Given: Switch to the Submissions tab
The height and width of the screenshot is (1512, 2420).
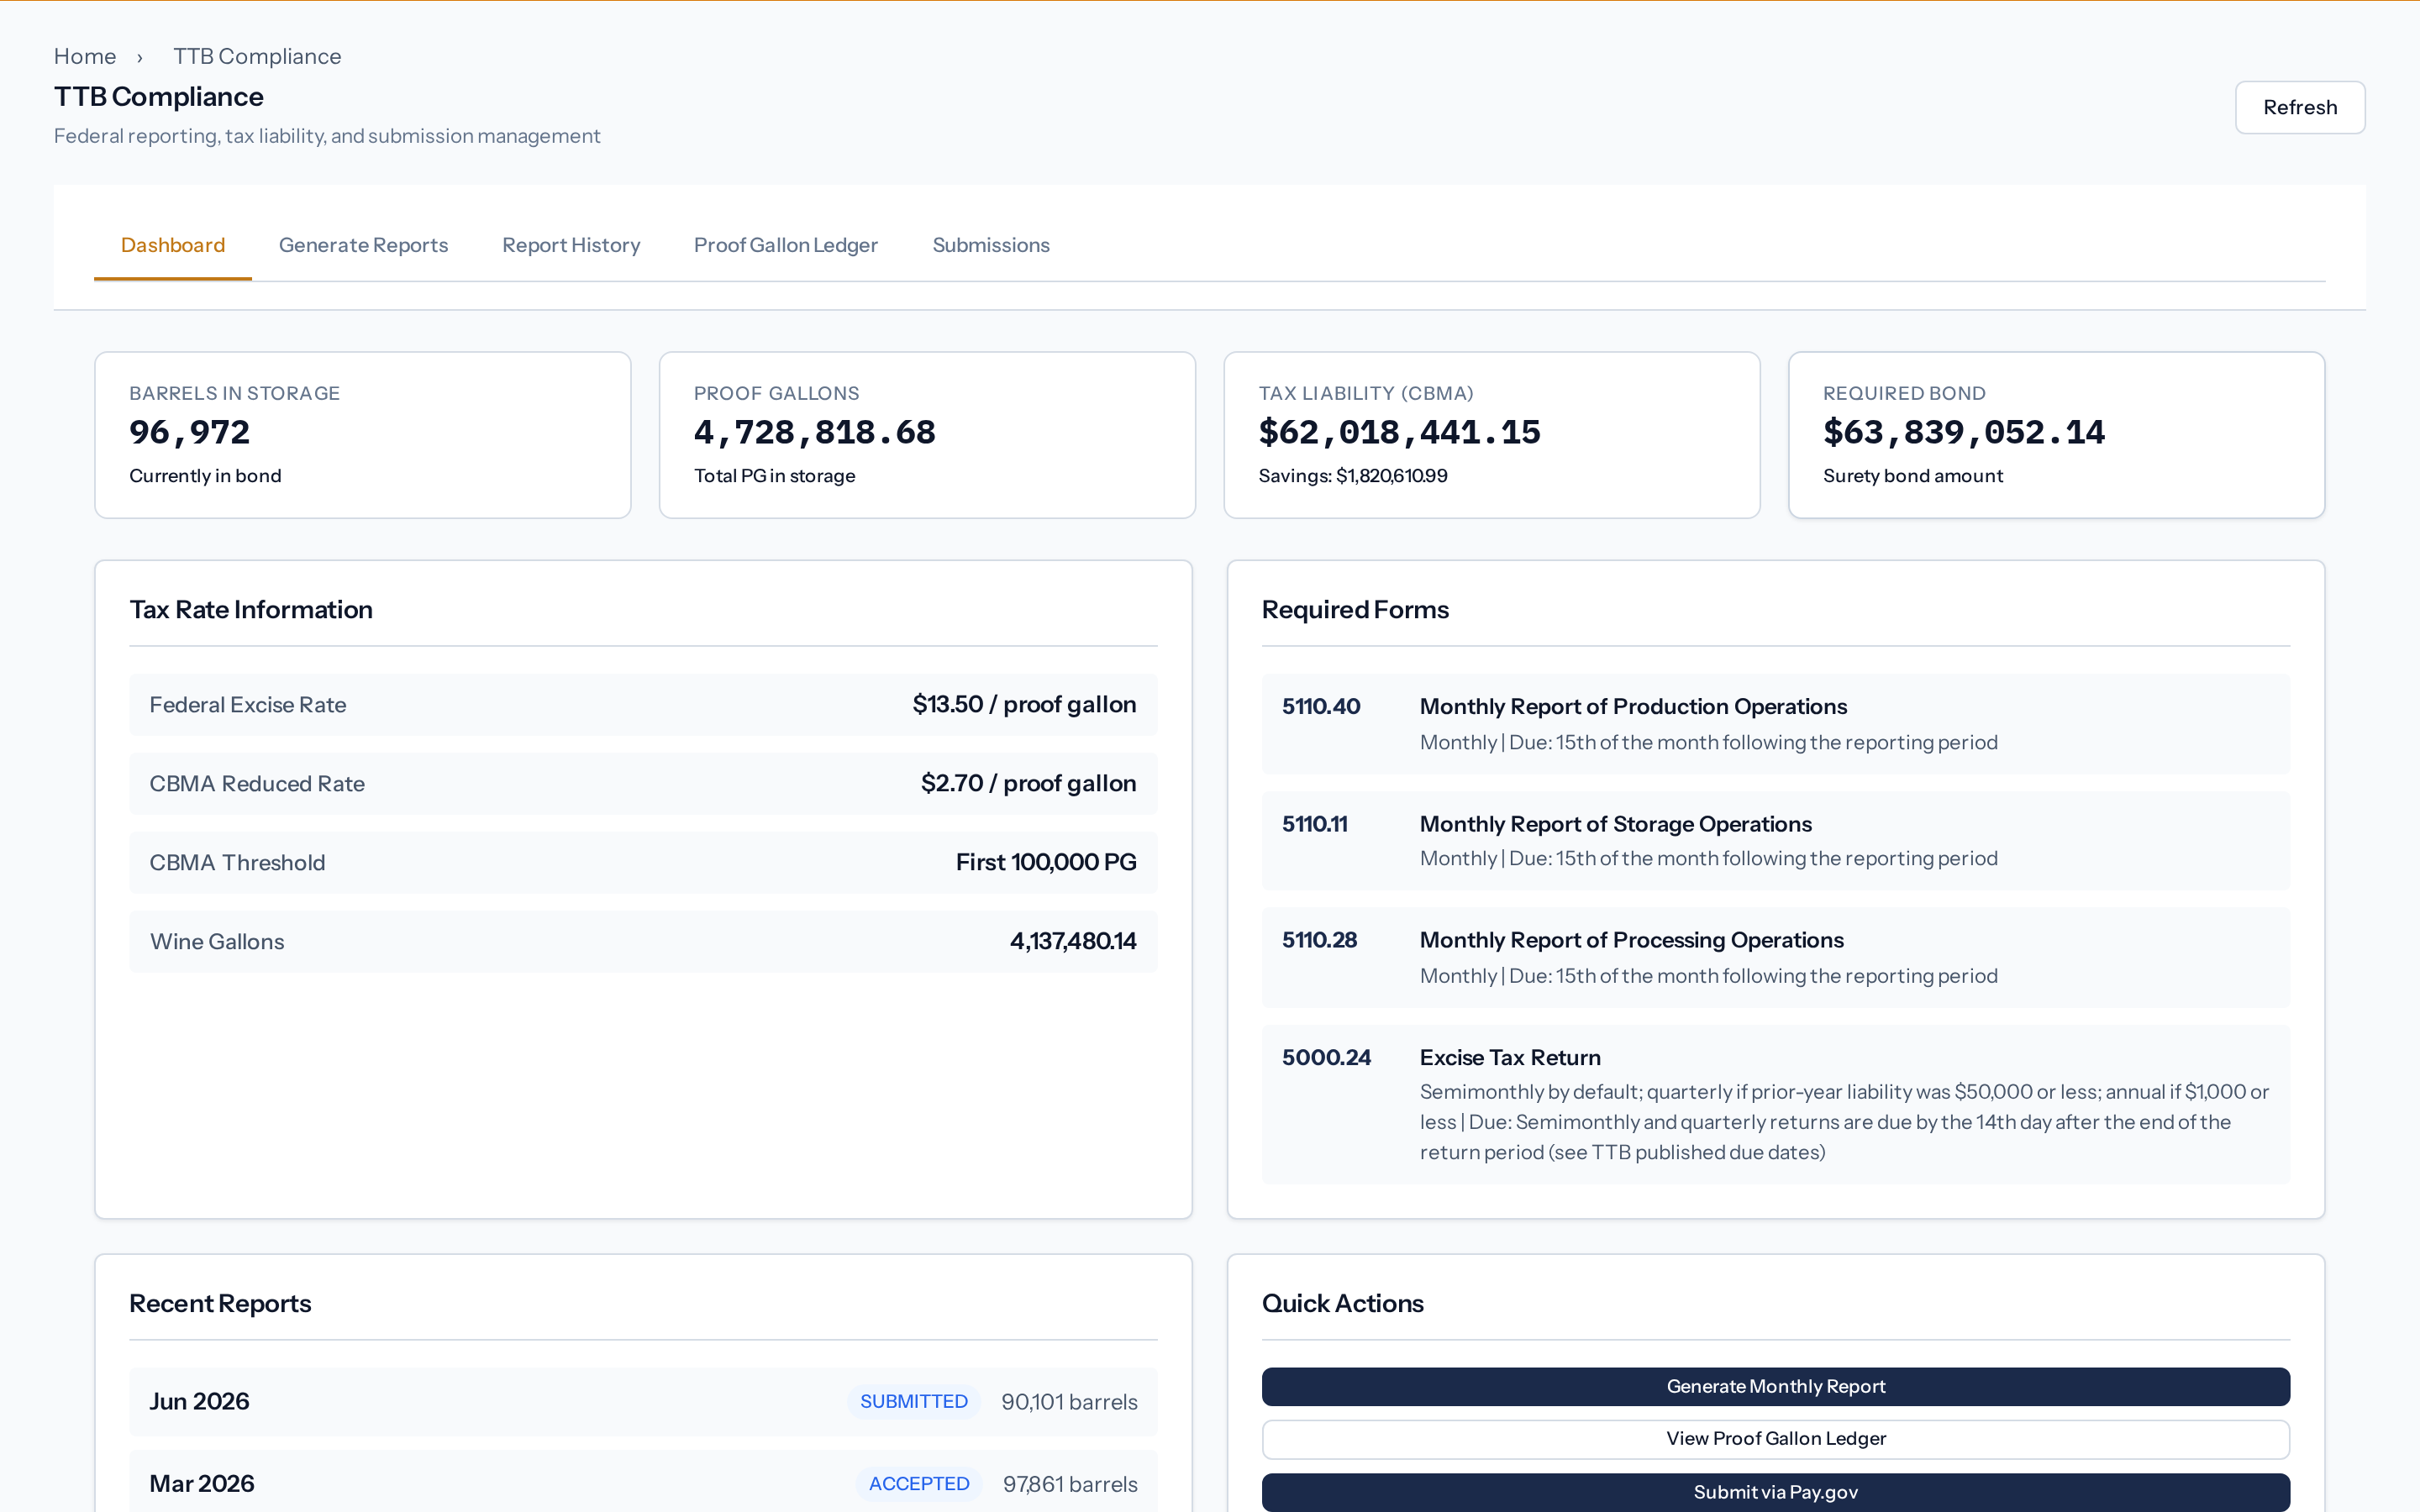Looking at the screenshot, I should [991, 245].
